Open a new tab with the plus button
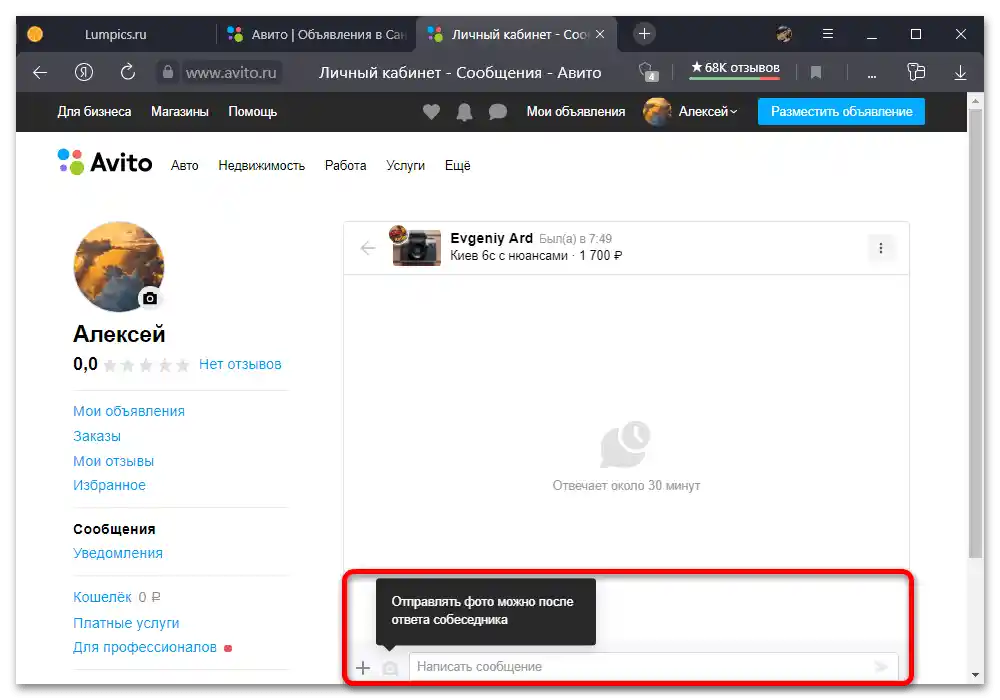 tap(644, 34)
